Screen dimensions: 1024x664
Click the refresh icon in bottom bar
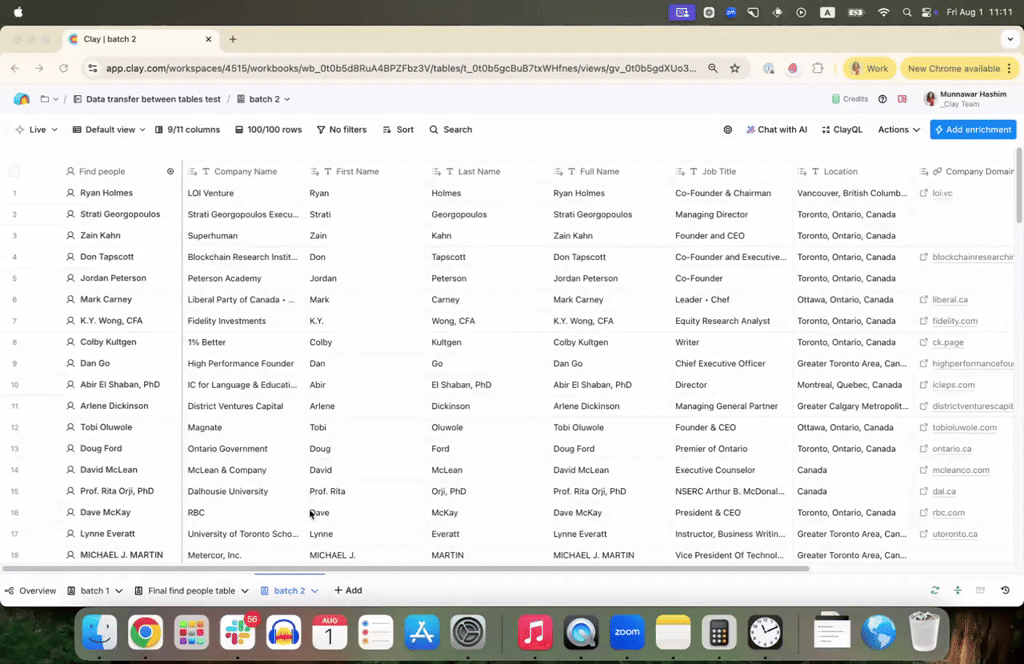[x=935, y=590]
